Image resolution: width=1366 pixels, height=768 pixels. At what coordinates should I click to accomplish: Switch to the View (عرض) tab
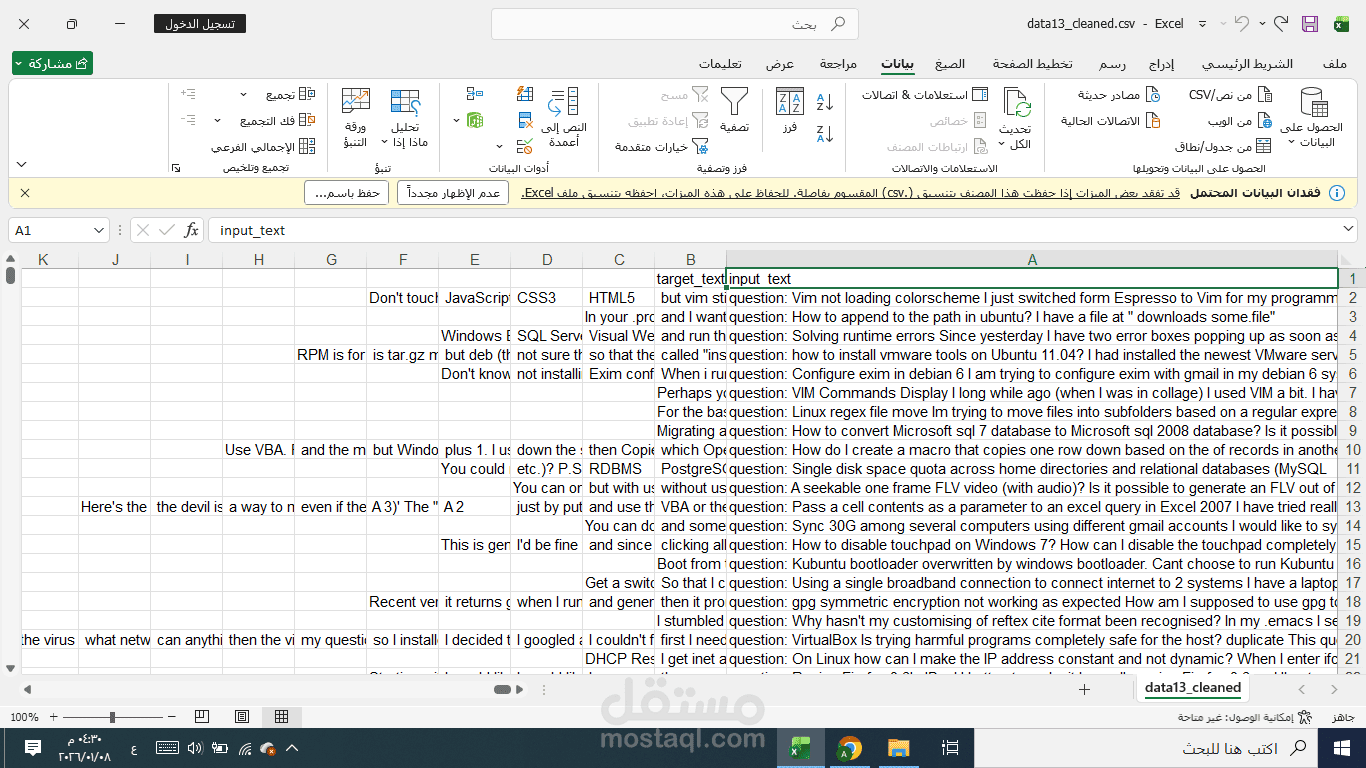[780, 64]
